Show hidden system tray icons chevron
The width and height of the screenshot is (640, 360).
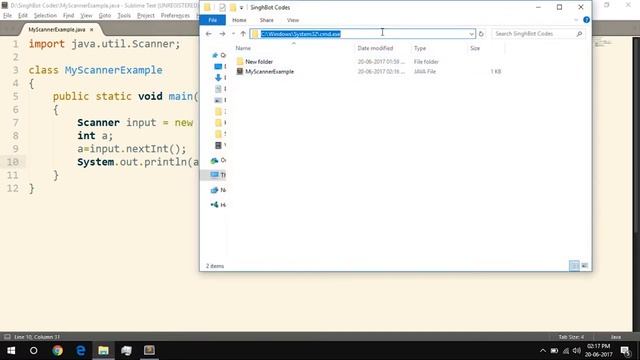[542, 351]
